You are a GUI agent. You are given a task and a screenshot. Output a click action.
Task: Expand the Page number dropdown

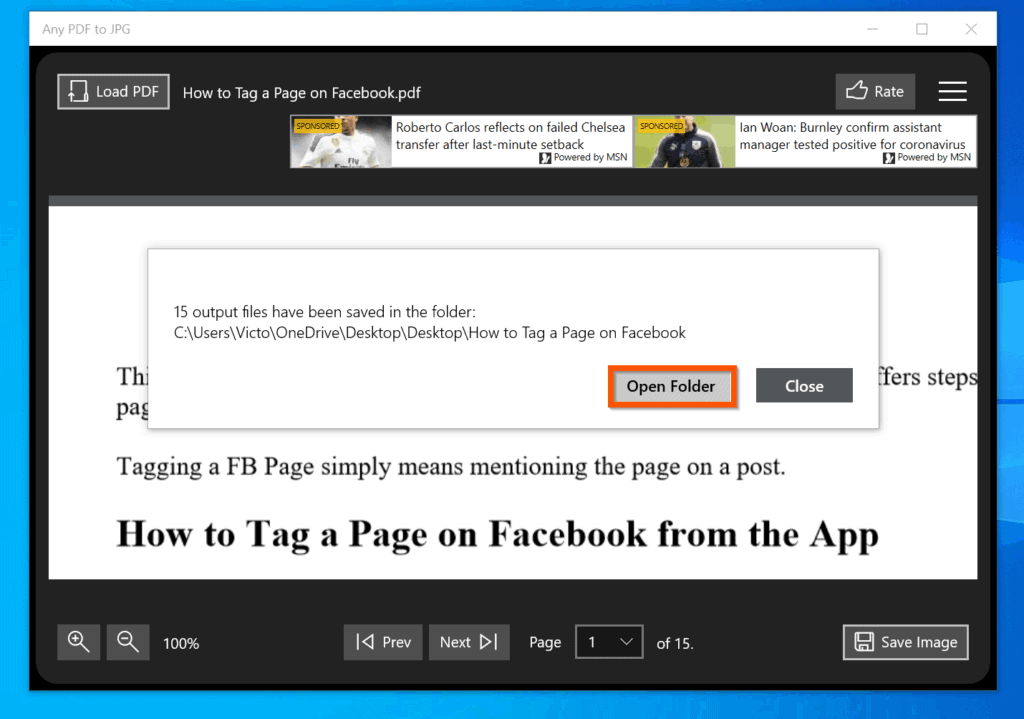point(609,642)
